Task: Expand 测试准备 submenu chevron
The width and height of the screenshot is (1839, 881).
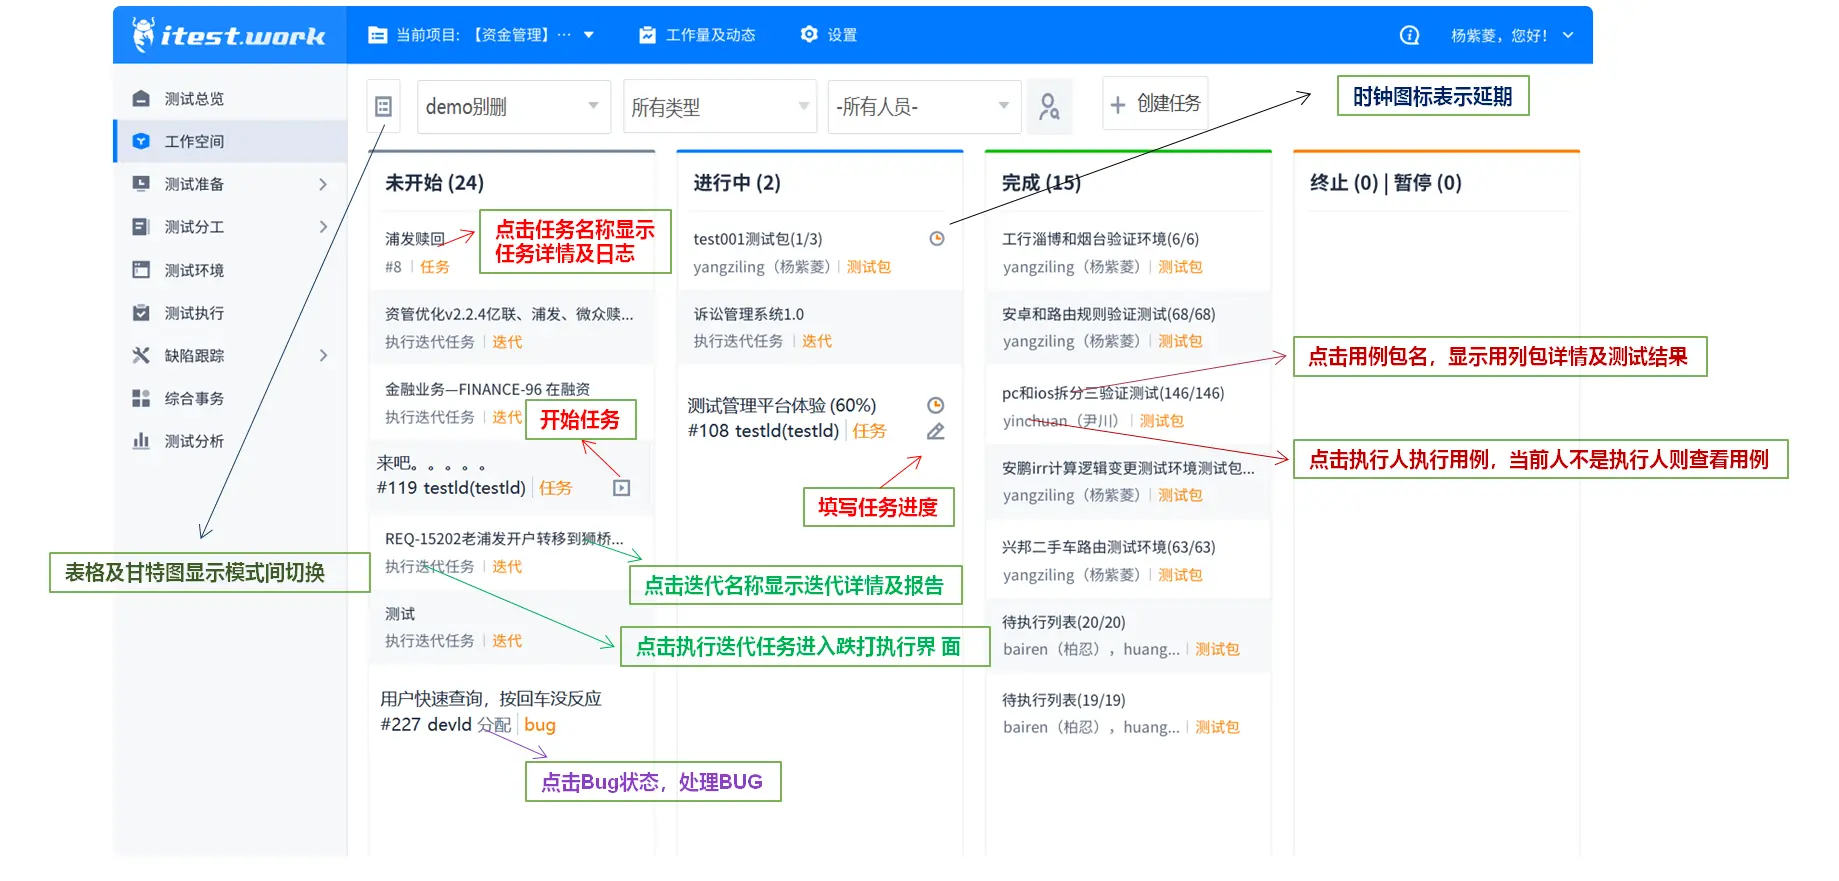Action: 323,184
